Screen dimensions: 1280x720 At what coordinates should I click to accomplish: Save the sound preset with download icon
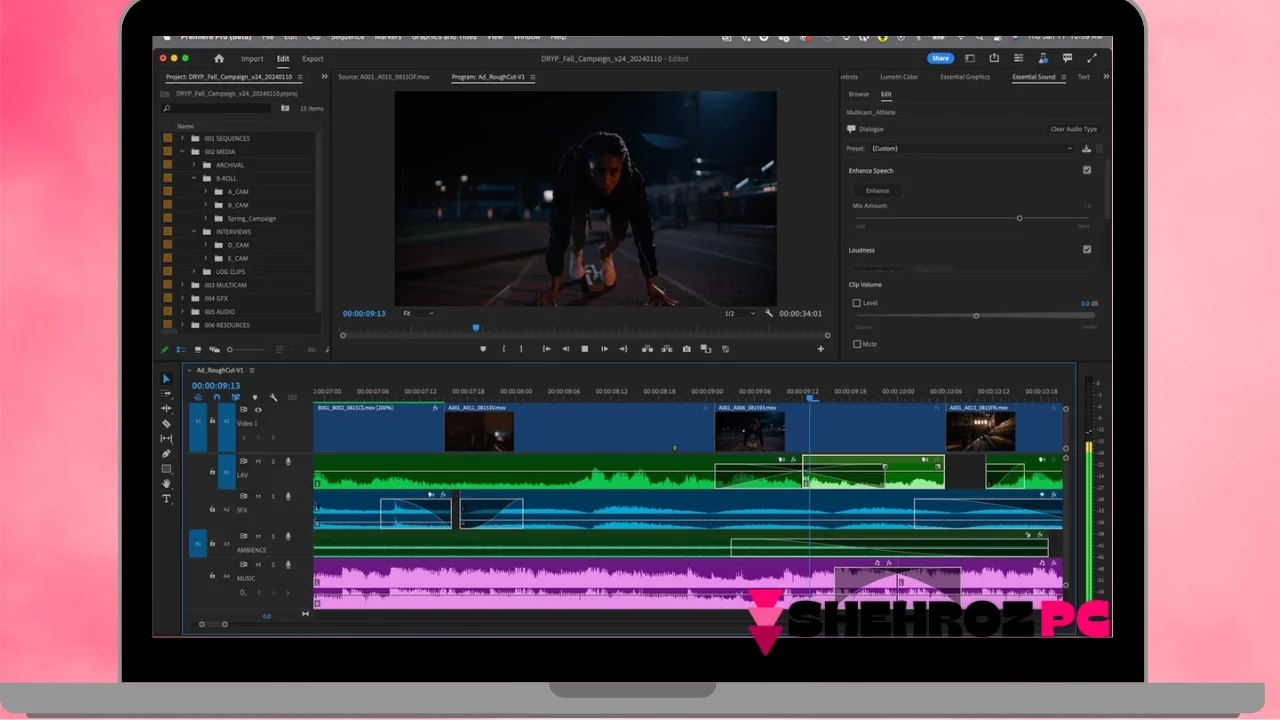click(x=1086, y=149)
